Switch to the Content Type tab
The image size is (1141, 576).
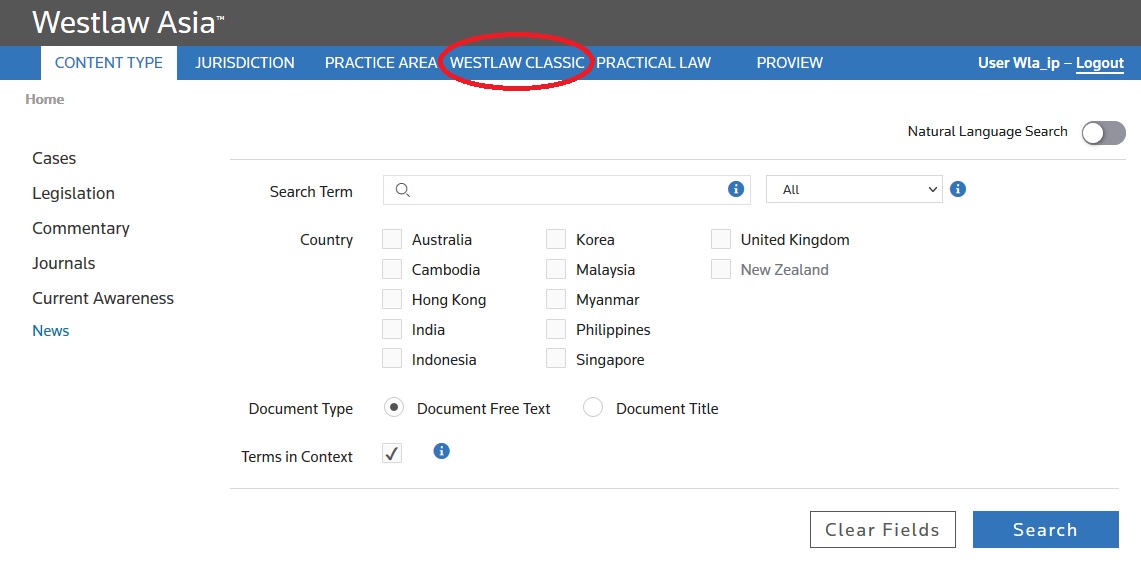tap(109, 63)
